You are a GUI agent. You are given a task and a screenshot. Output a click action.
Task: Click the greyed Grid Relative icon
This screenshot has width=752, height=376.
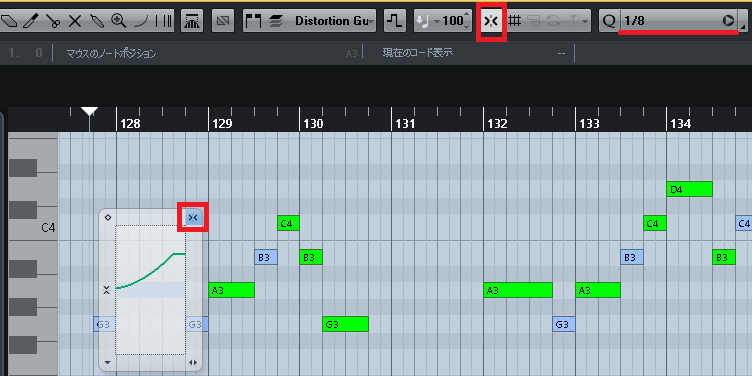tap(534, 21)
